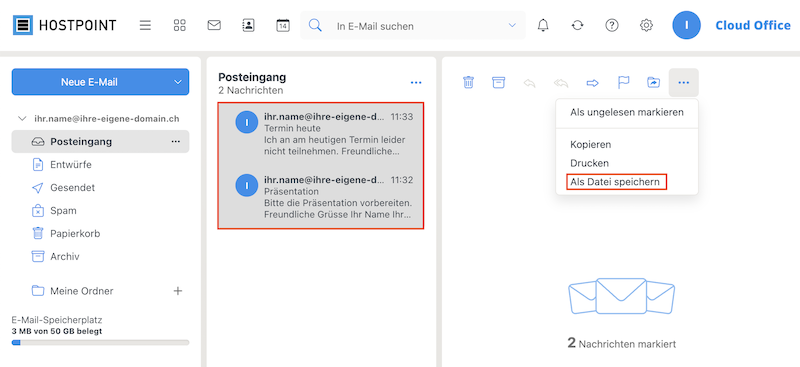Open the Präsentation message
Image resolution: width=800 pixels, height=367 pixels.
pos(320,197)
